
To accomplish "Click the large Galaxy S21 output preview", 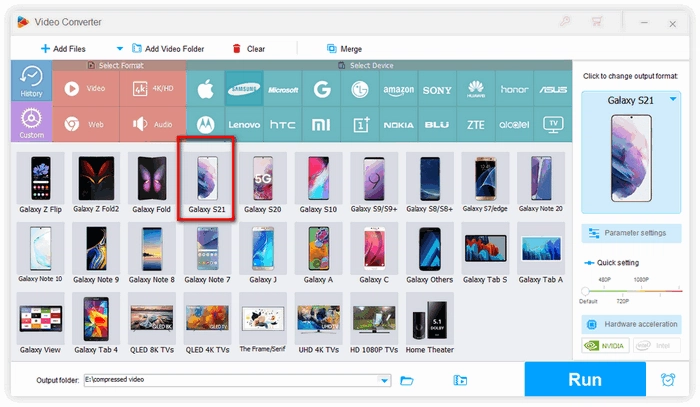I will click(631, 158).
